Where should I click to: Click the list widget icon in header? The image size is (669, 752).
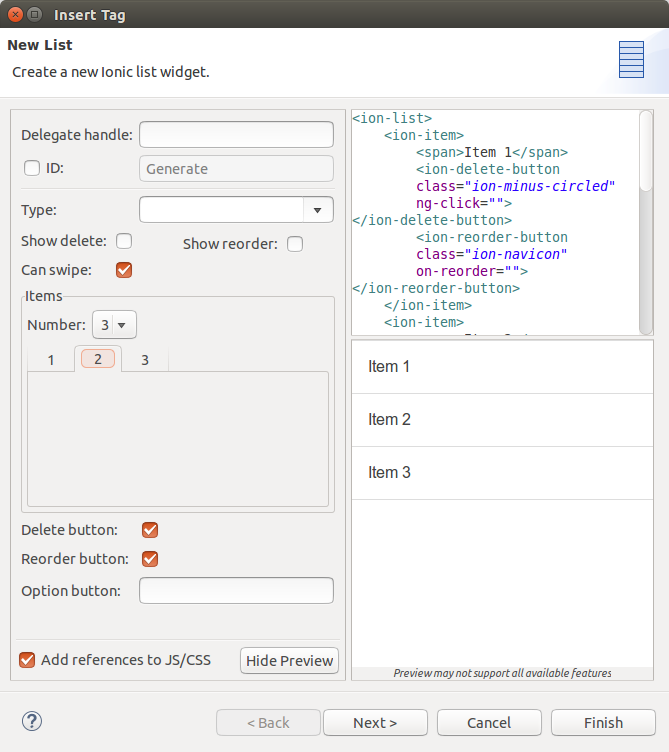pos(631,60)
